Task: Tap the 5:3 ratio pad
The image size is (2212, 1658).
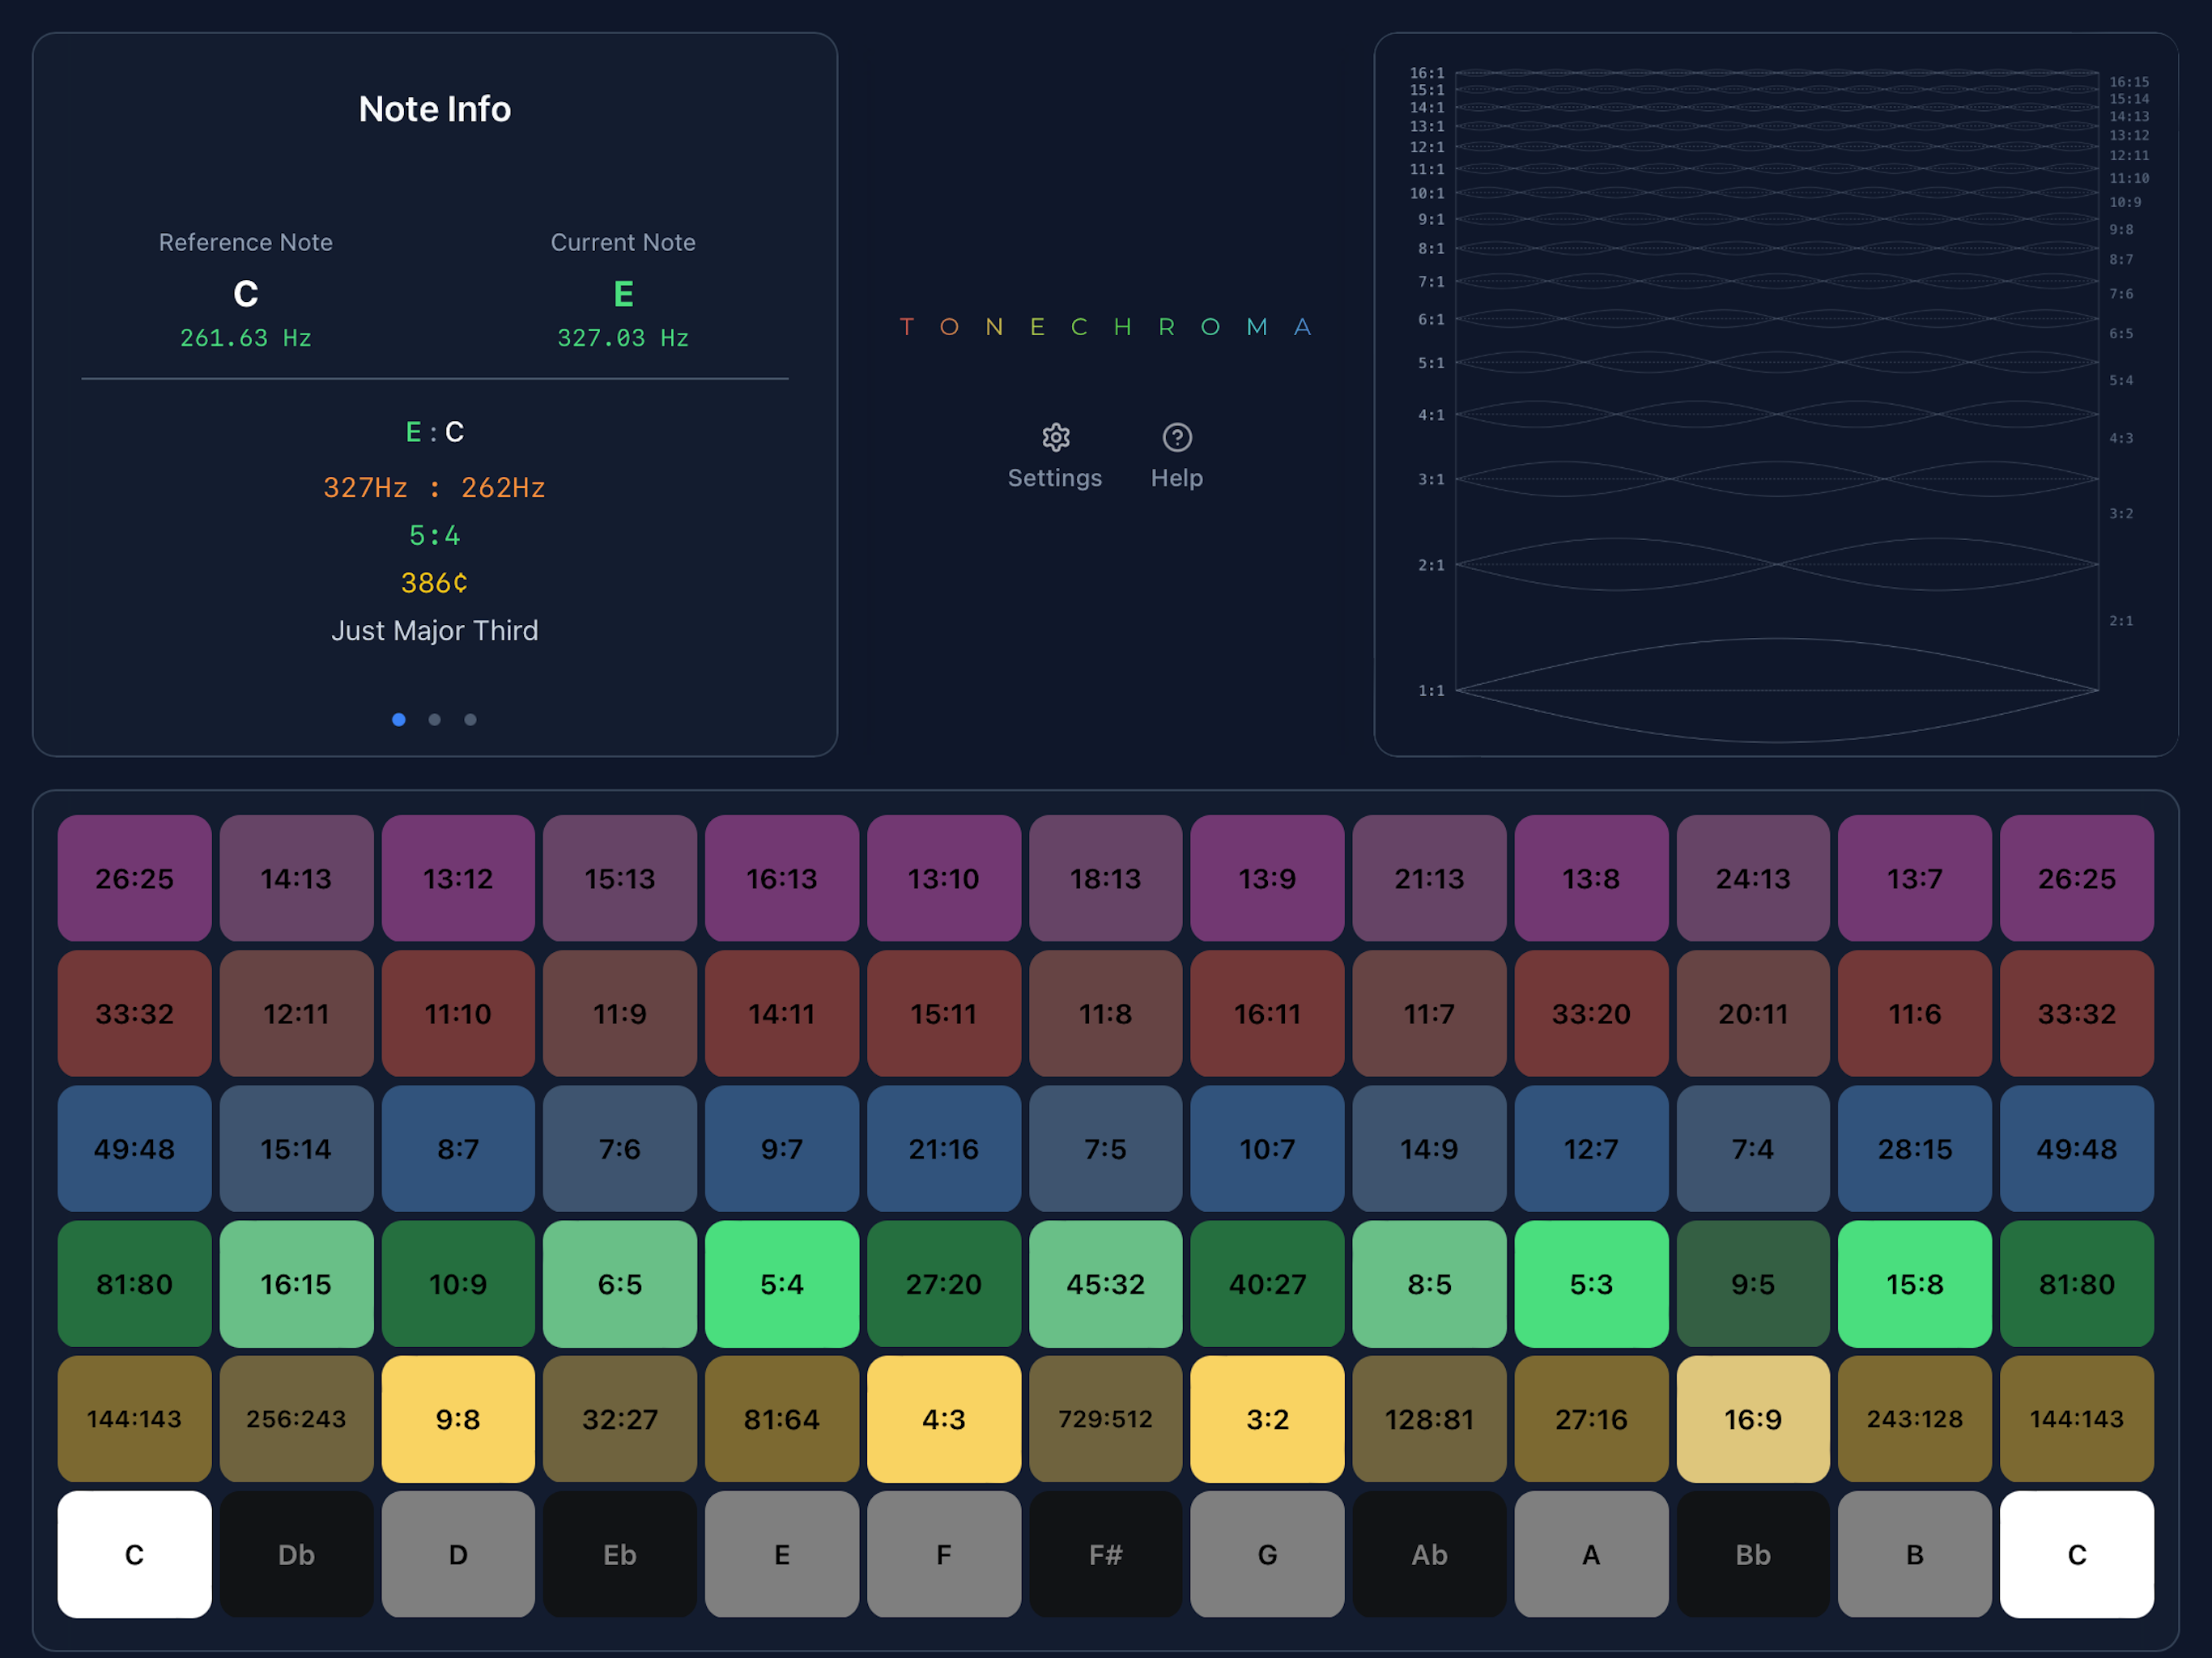Action: click(1591, 1283)
